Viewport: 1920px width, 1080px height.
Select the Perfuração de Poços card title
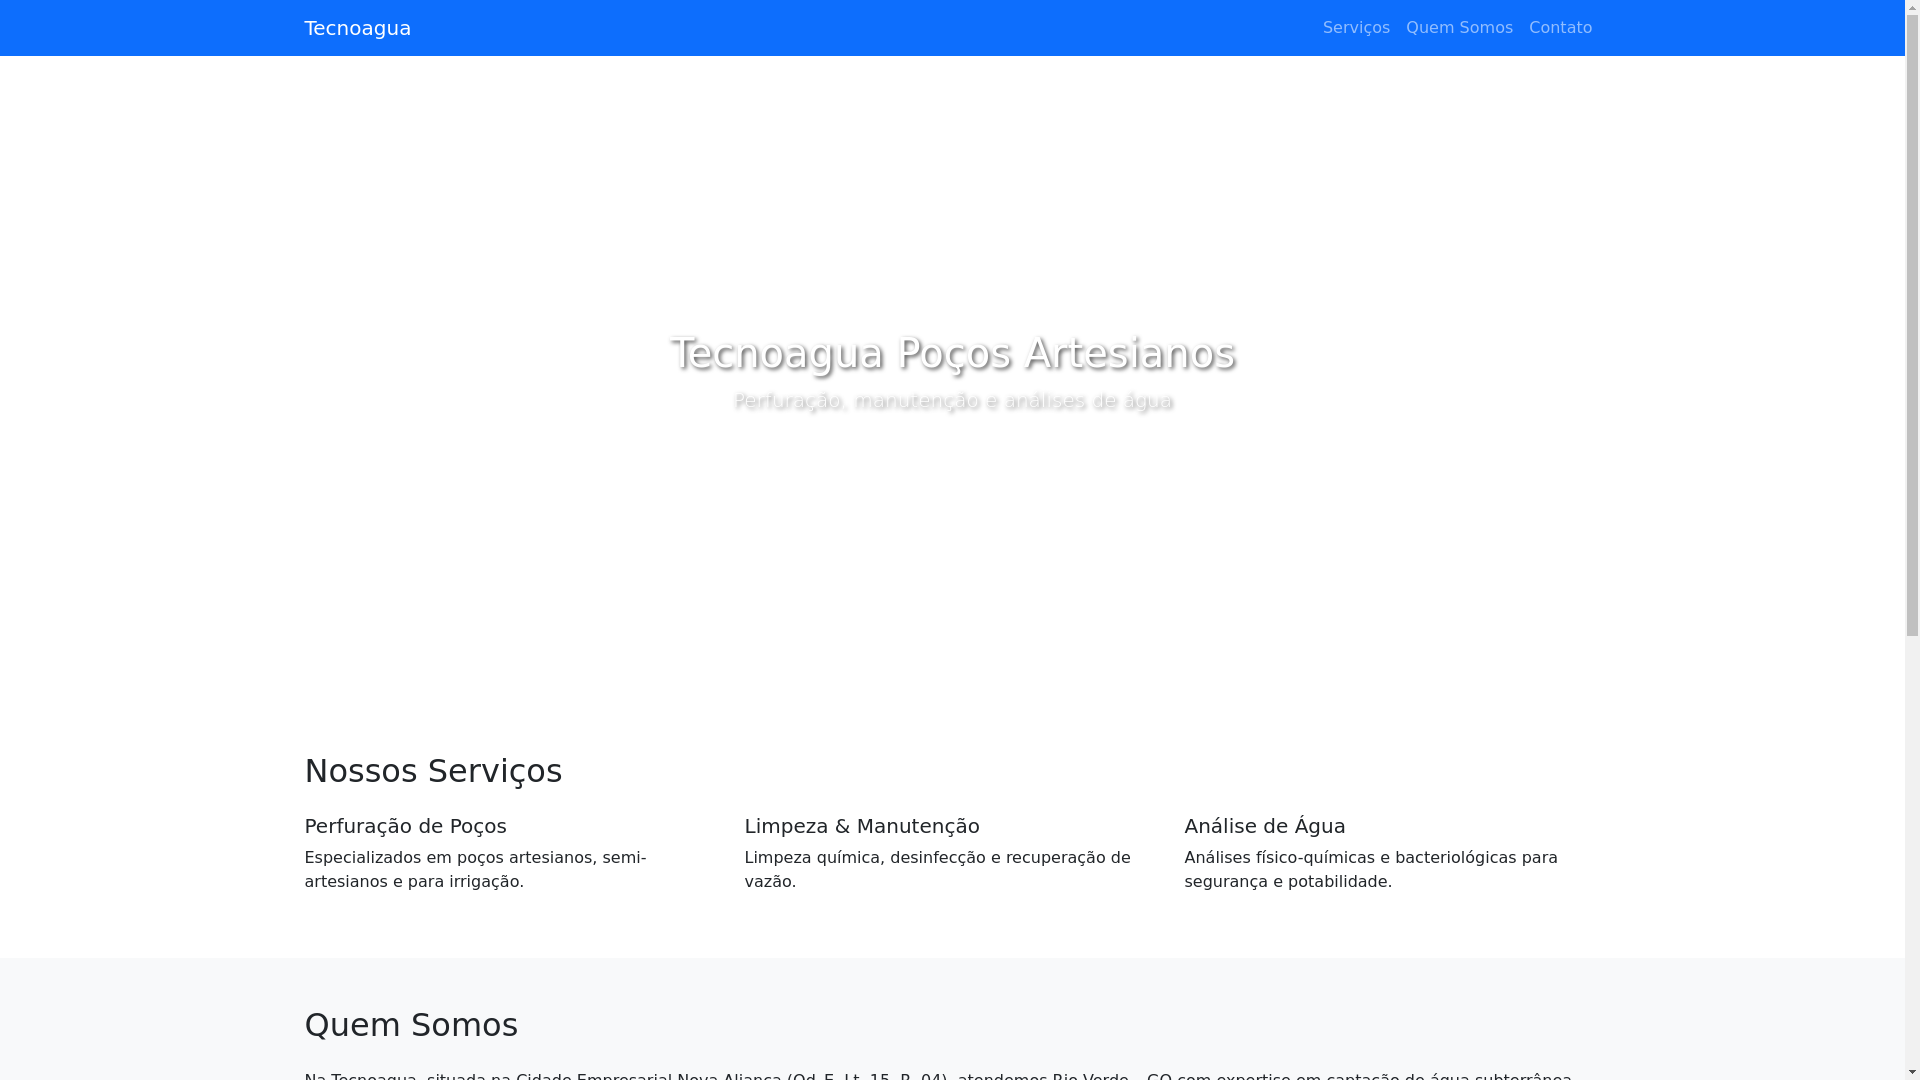click(x=405, y=826)
